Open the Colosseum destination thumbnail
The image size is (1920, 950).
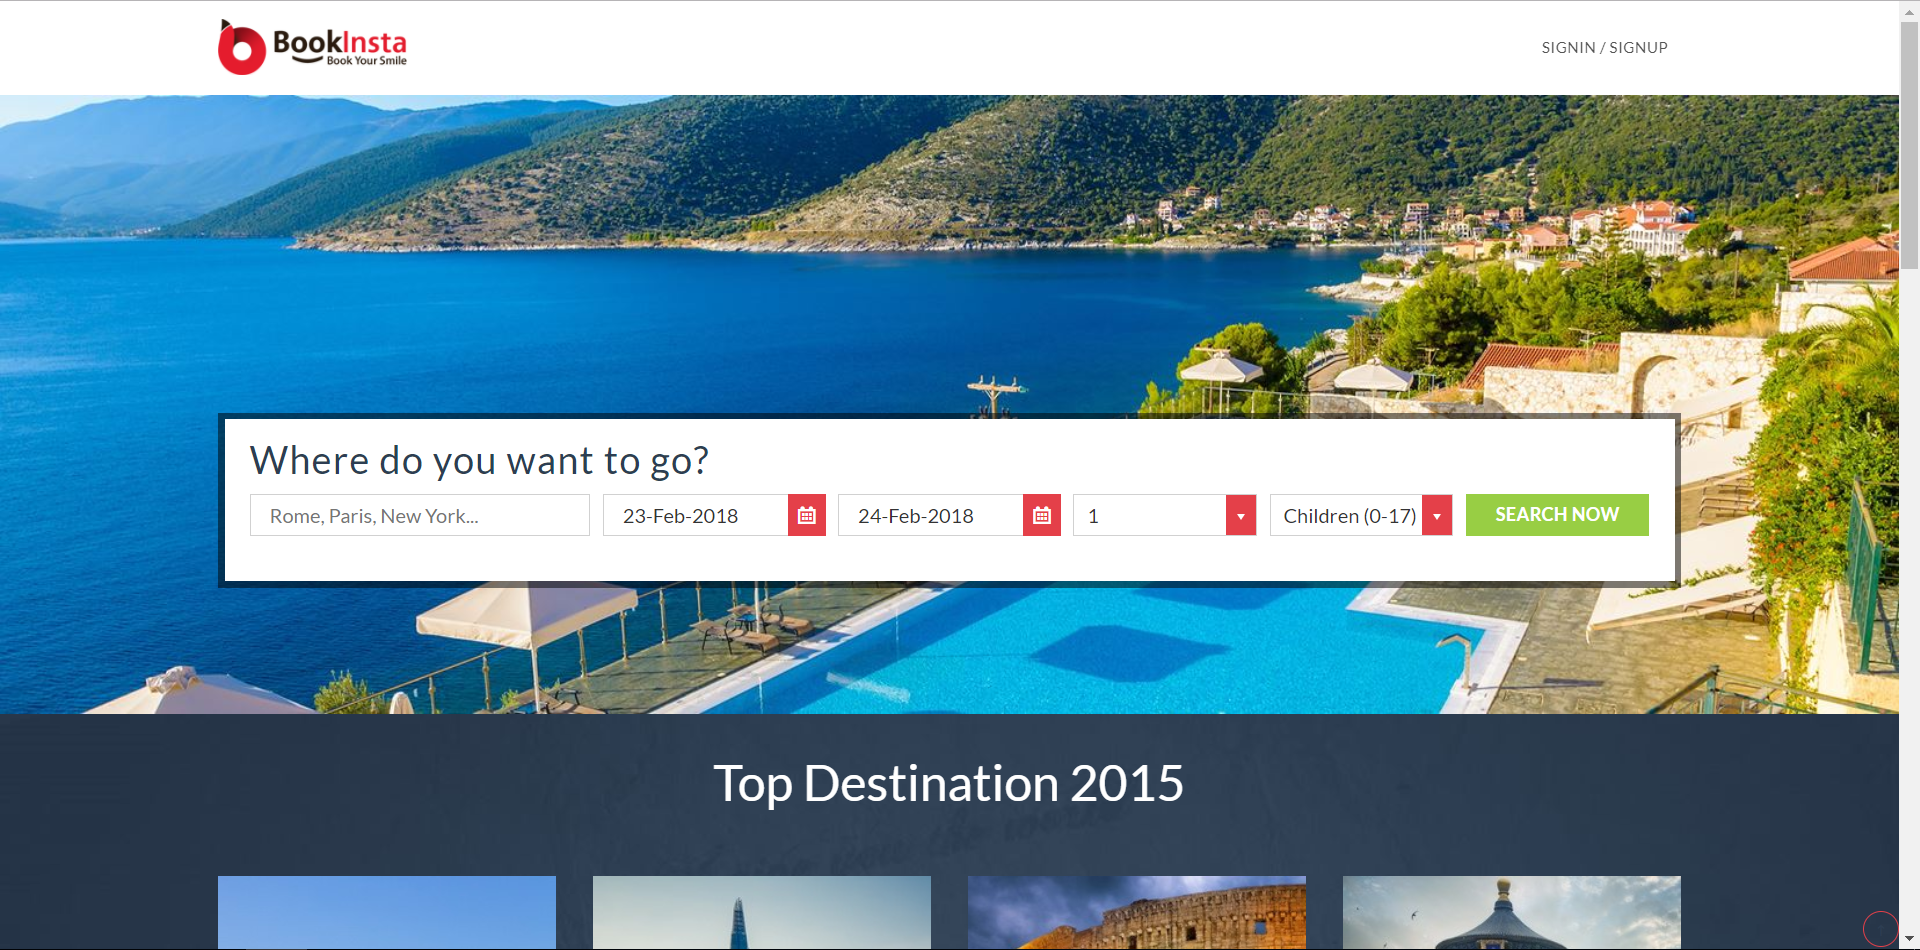point(1137,912)
